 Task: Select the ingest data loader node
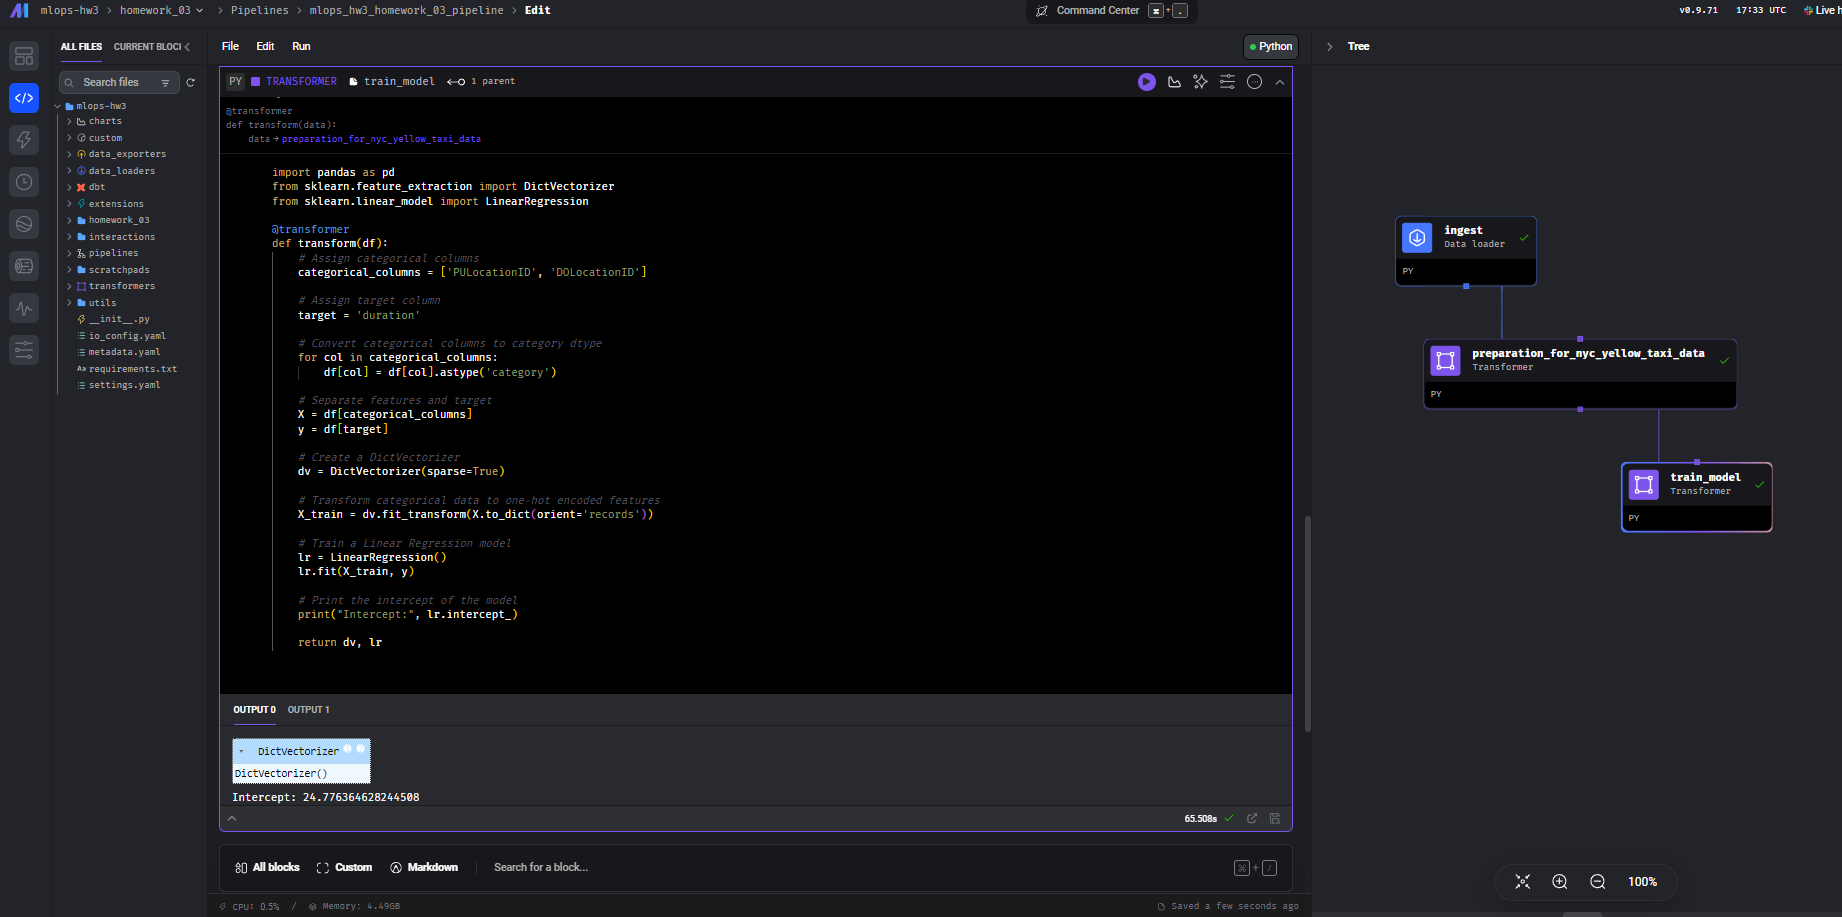pyautogui.click(x=1466, y=251)
